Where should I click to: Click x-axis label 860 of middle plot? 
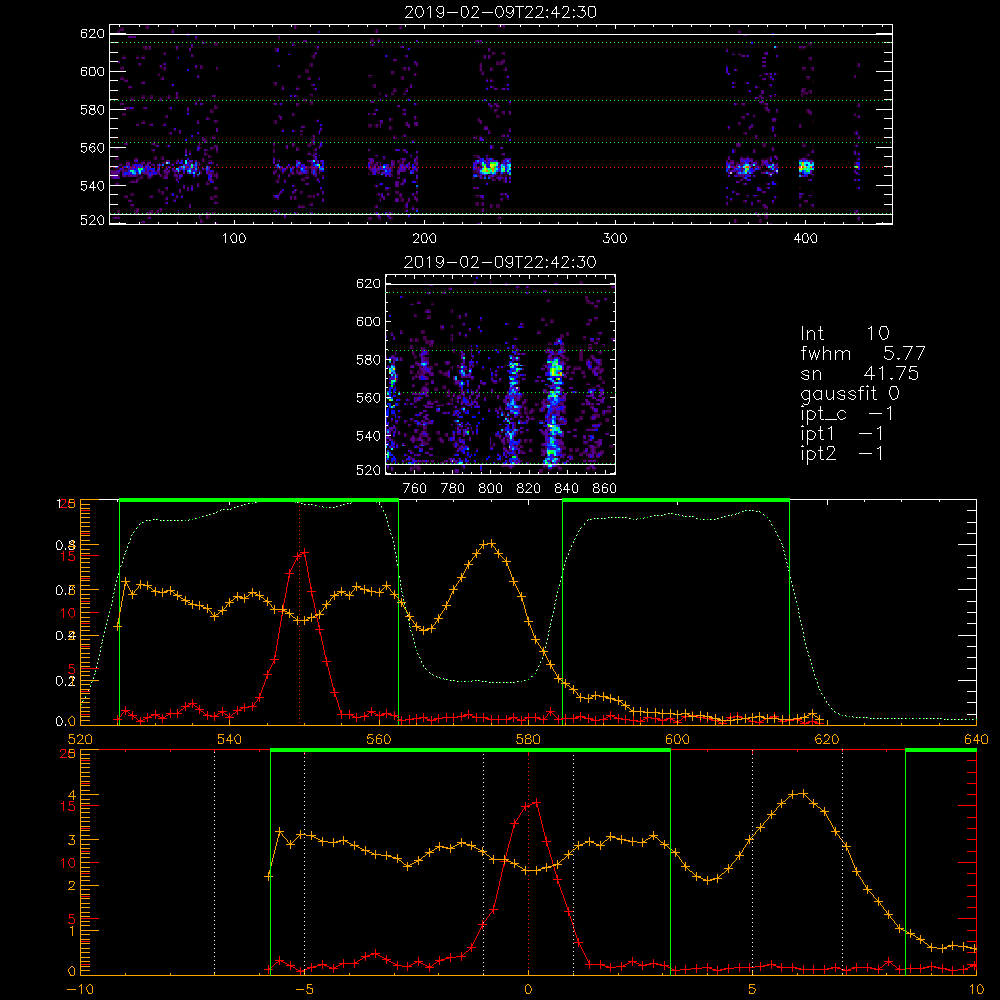tap(605, 489)
